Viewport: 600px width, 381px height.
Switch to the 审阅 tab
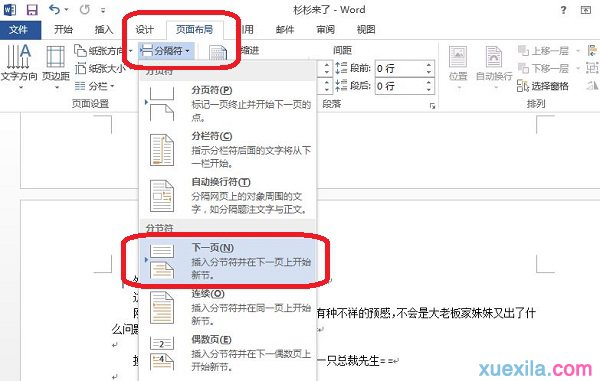tap(326, 29)
